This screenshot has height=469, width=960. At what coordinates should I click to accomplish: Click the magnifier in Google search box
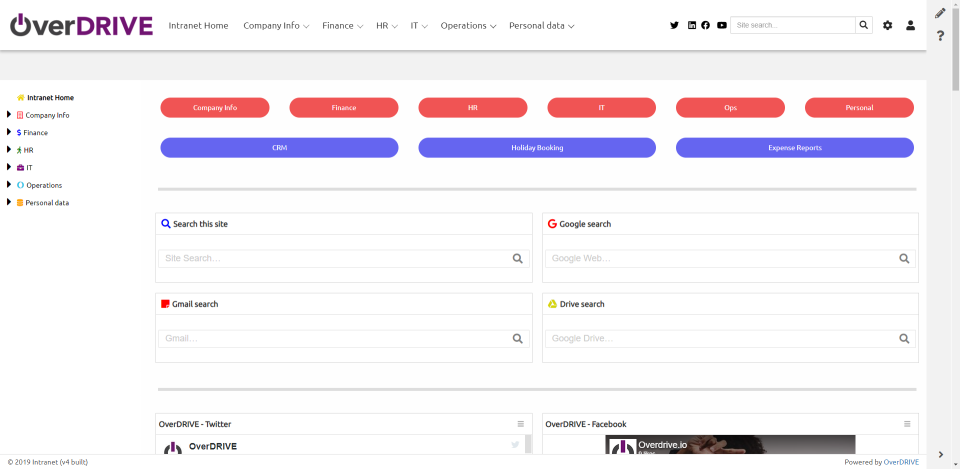(904, 258)
